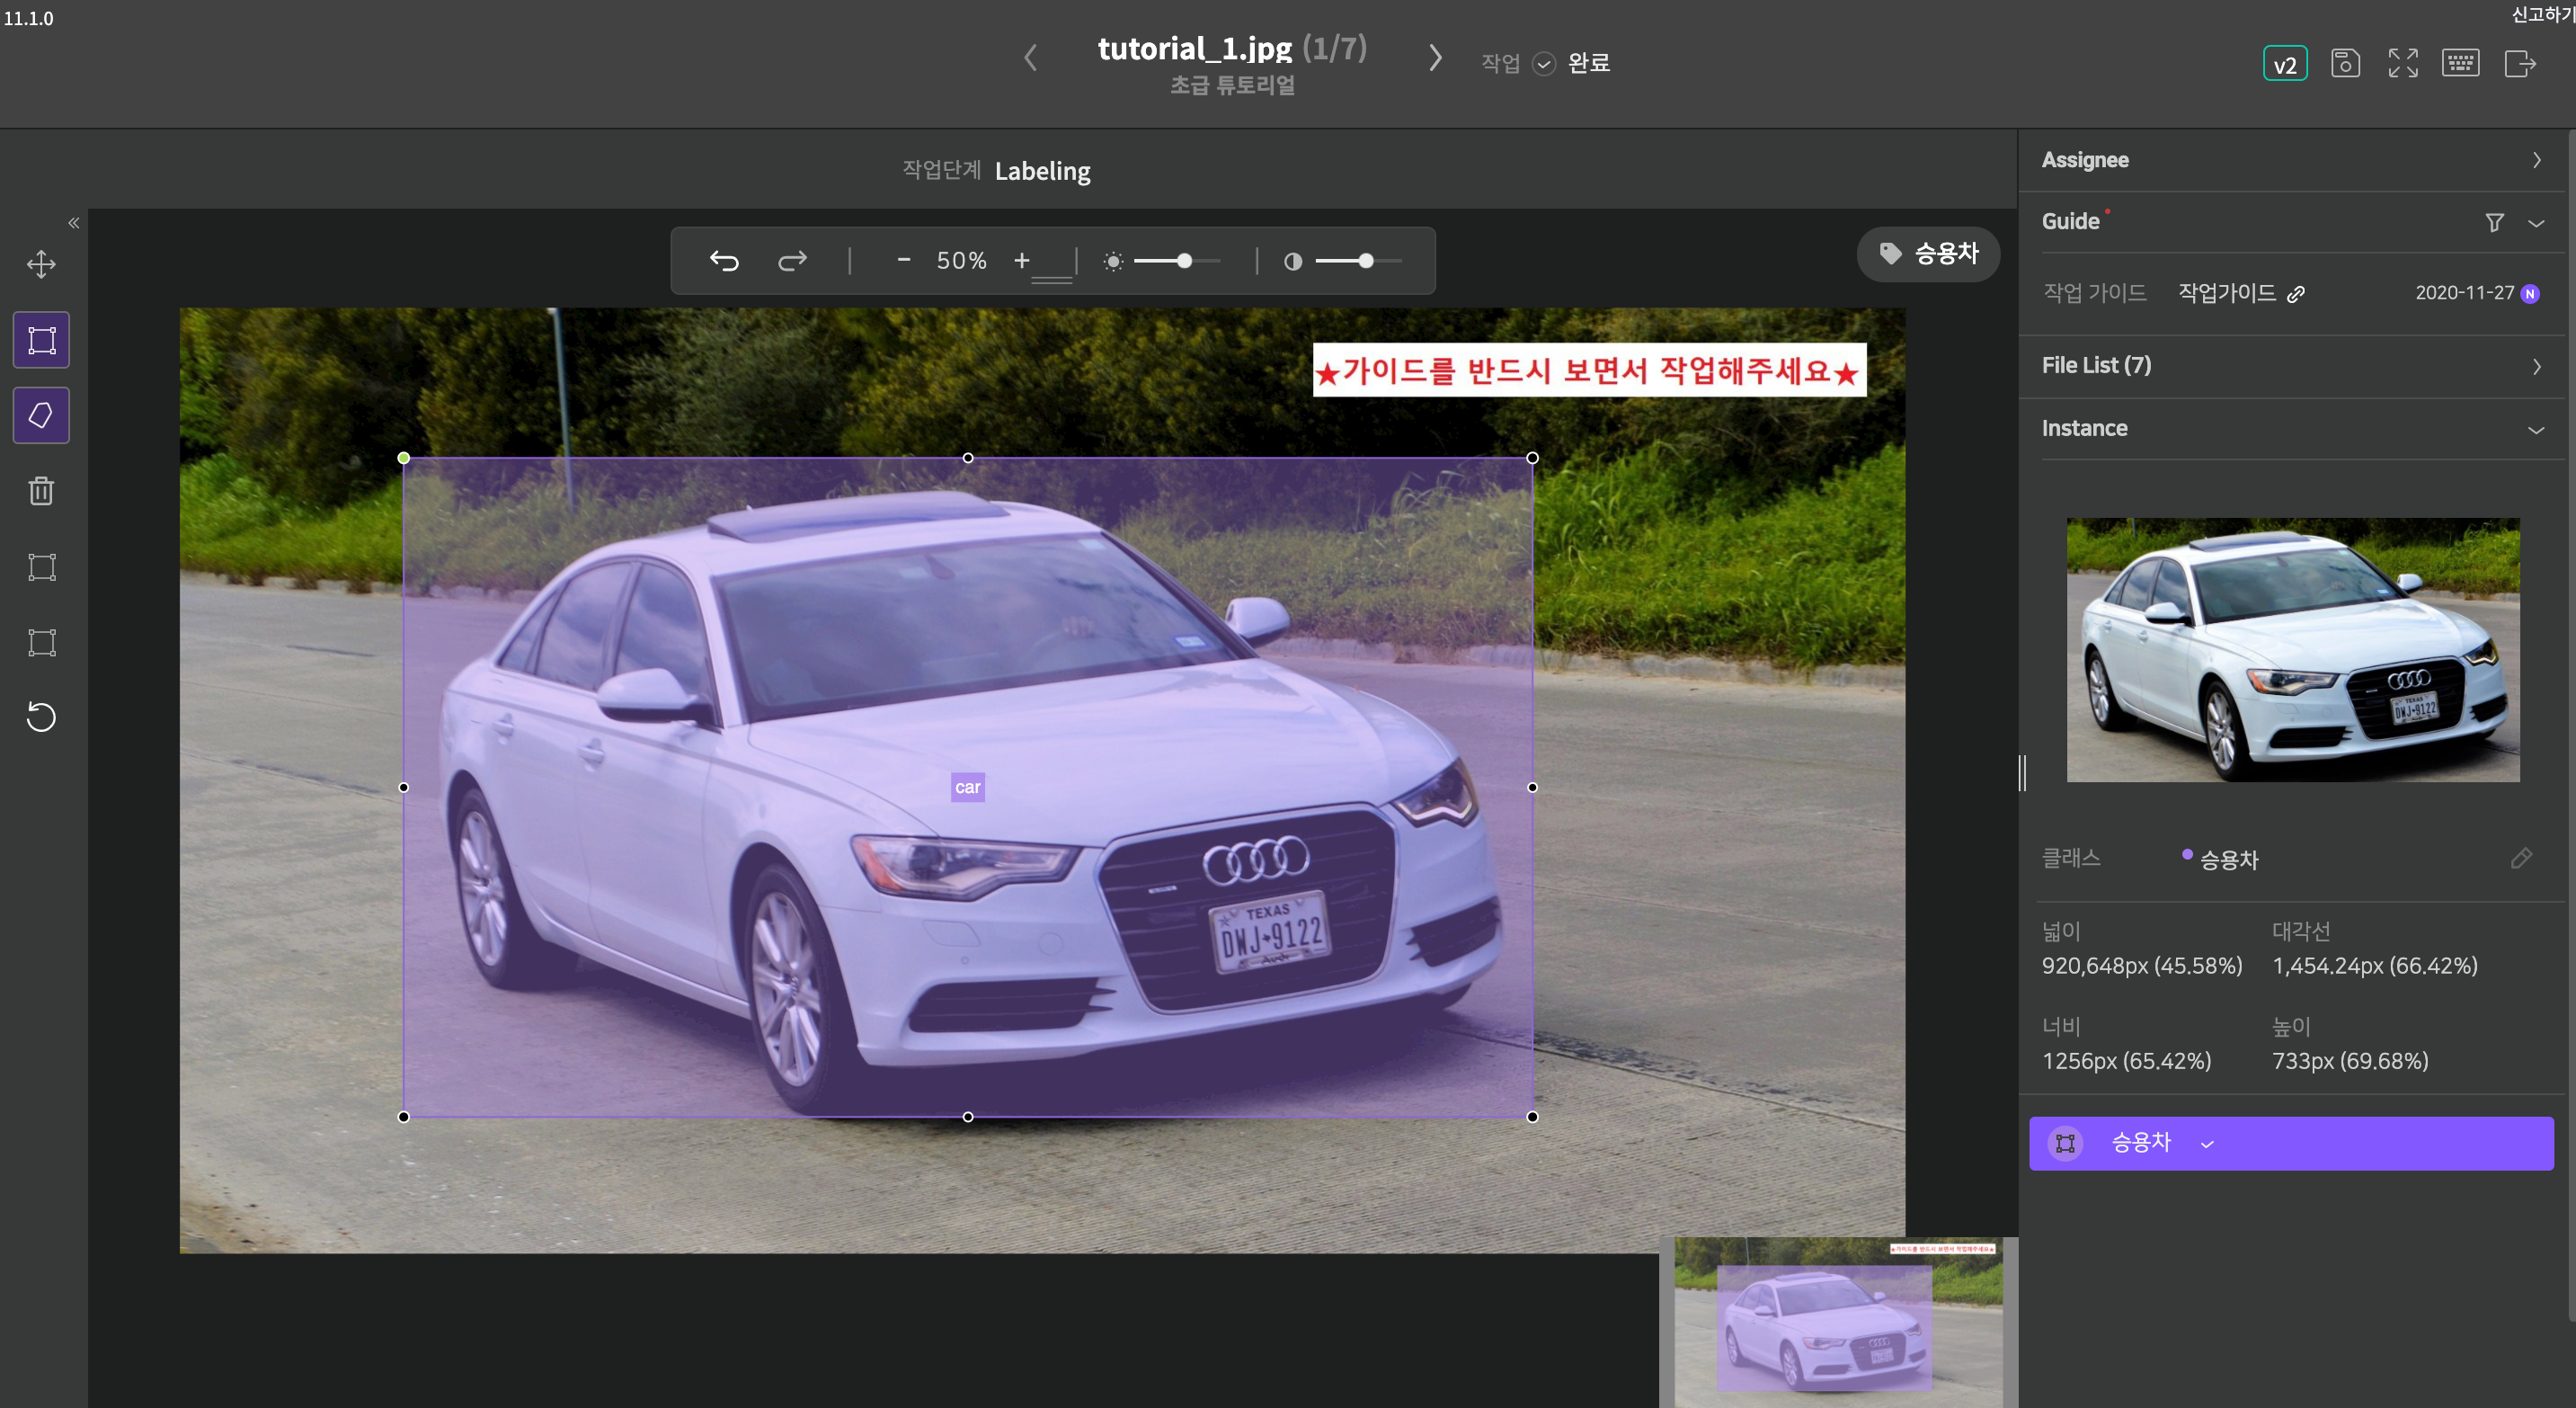The width and height of the screenshot is (2576, 1408).
Task: Click the bottom-right box corner handle
Action: point(1532,1117)
